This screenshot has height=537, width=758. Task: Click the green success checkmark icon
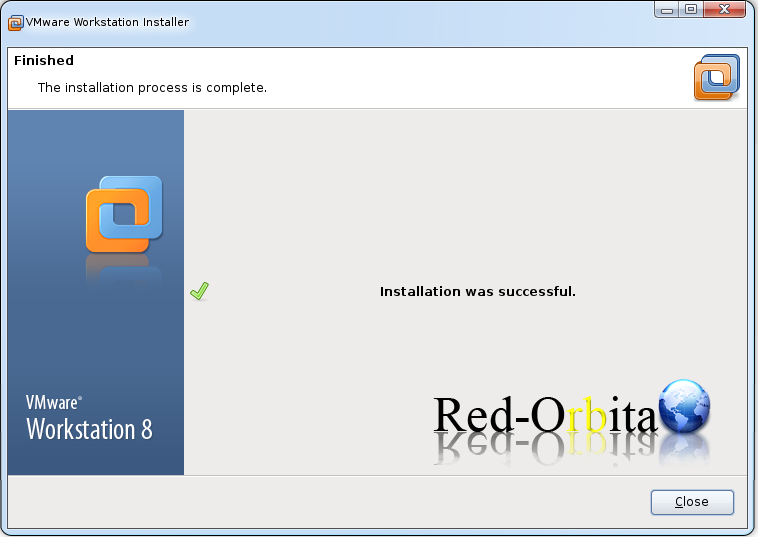click(x=199, y=291)
